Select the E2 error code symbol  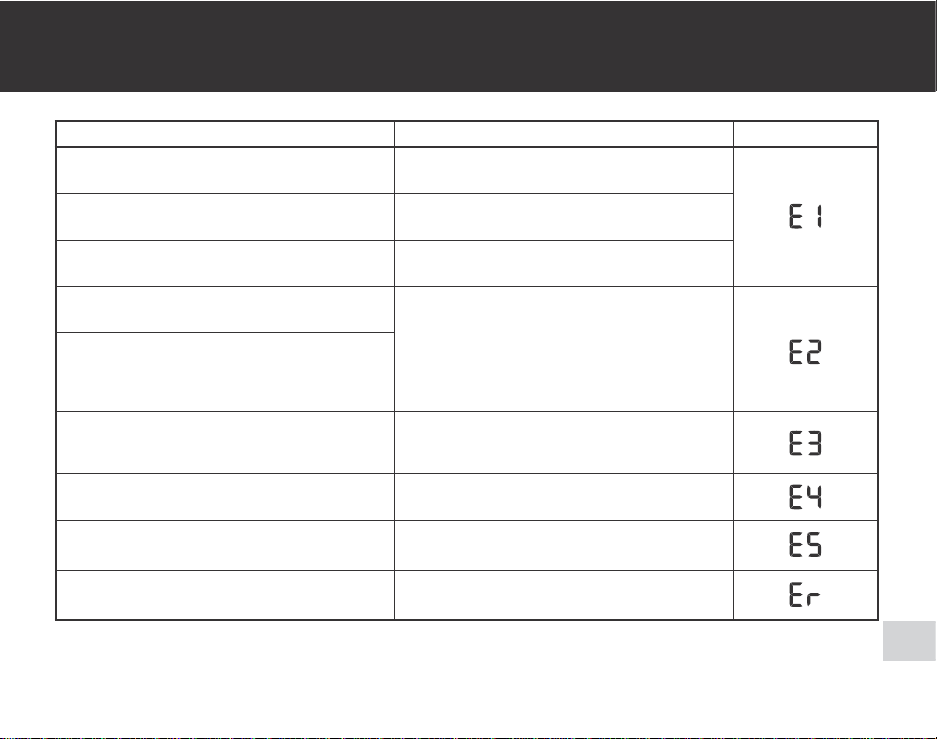click(806, 352)
